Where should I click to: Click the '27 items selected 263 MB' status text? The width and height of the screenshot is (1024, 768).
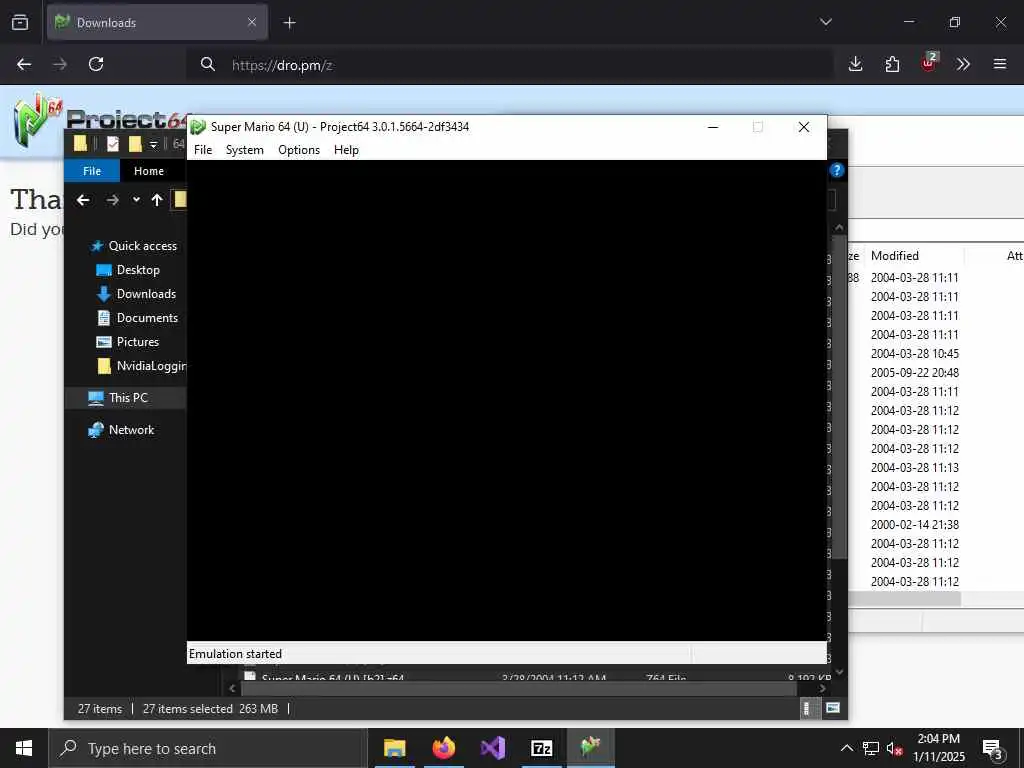[x=210, y=709]
